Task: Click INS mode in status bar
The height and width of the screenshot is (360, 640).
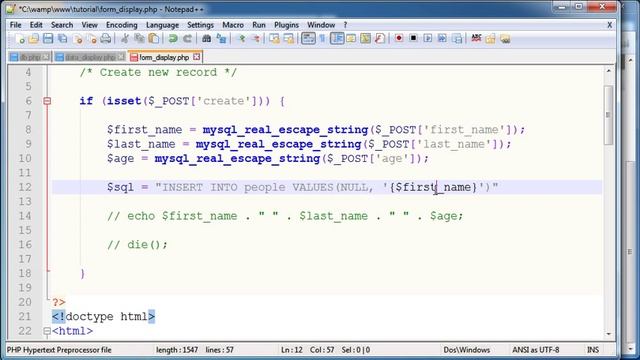Action: [593, 350]
